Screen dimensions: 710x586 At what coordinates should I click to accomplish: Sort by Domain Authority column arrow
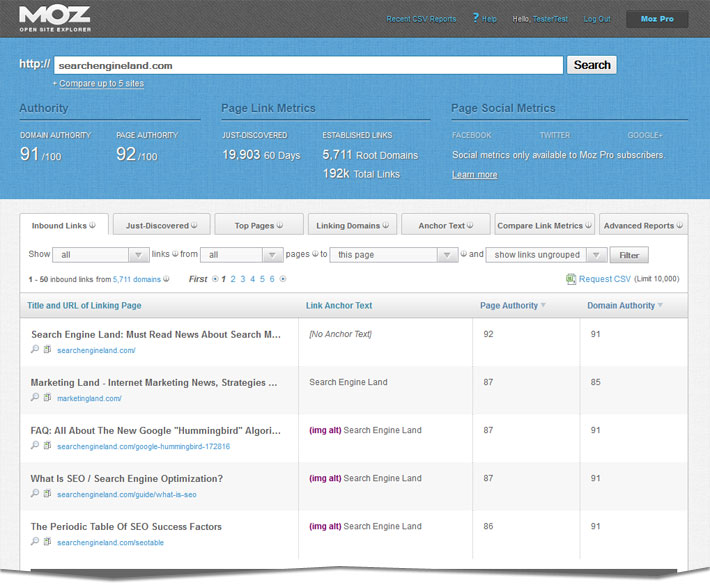point(660,305)
